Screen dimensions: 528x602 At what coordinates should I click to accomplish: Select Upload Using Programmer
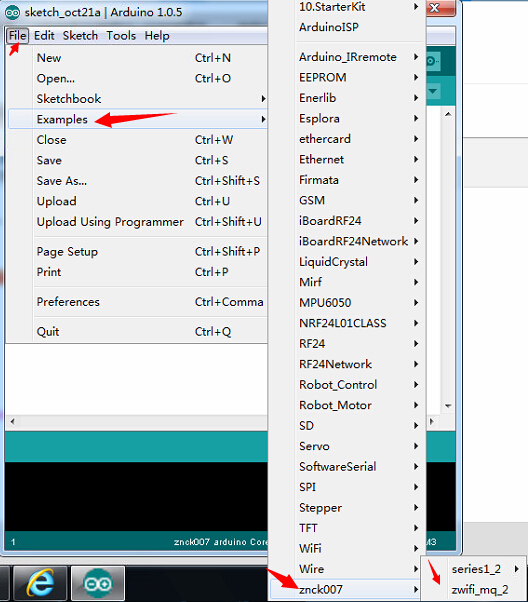[137, 222]
